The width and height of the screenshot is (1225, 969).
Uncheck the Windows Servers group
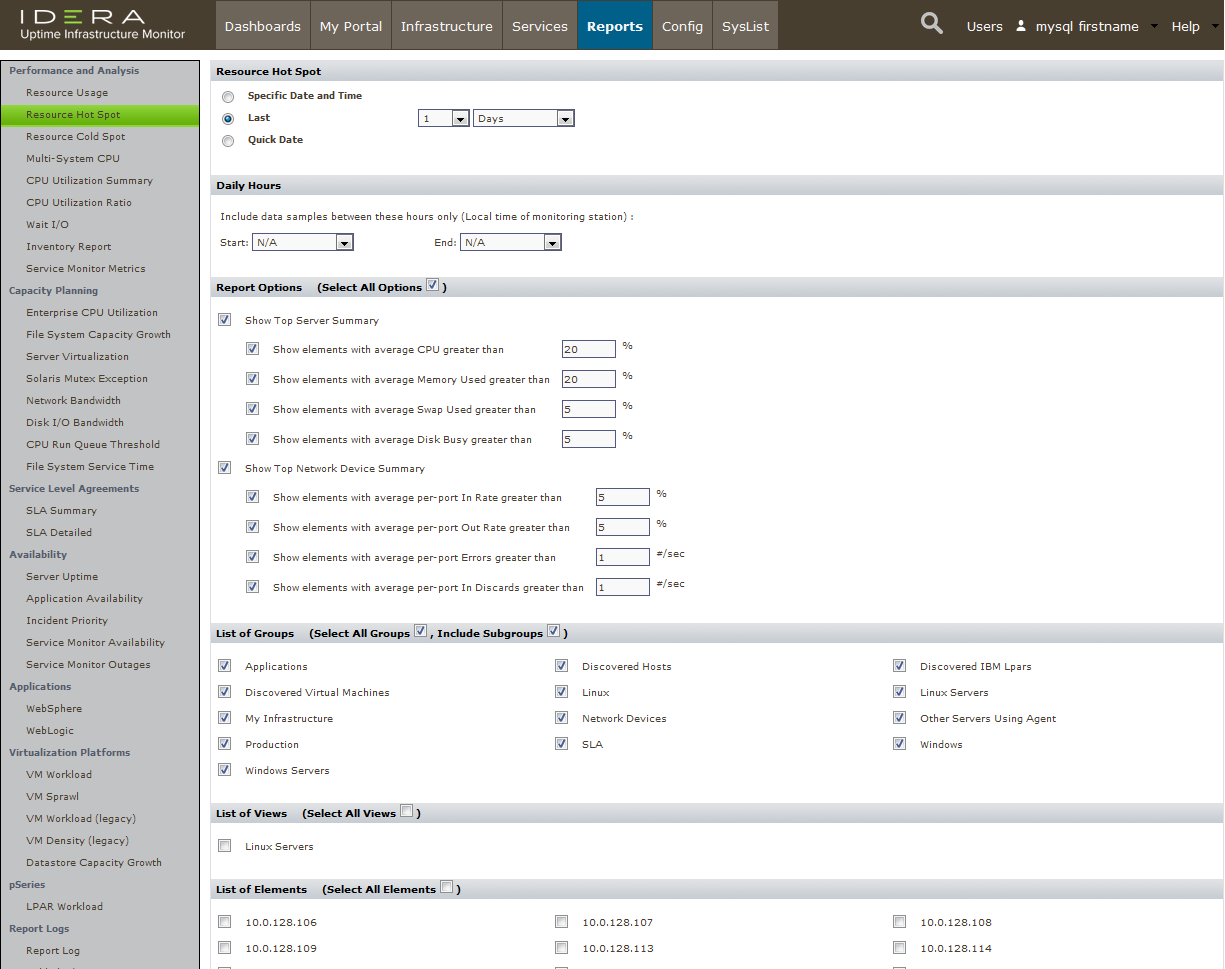tap(224, 770)
